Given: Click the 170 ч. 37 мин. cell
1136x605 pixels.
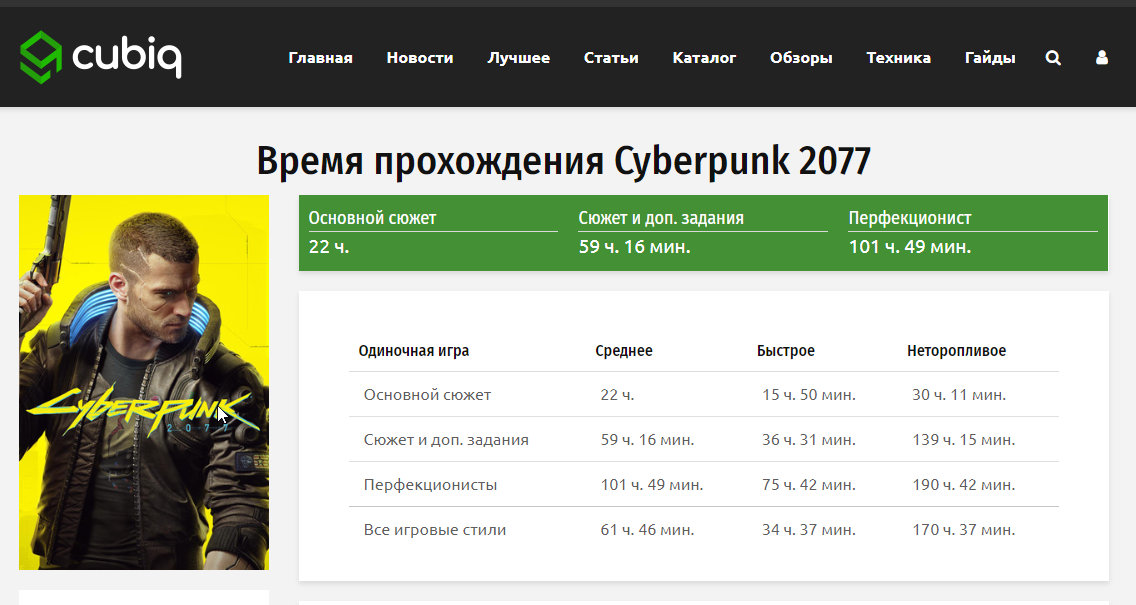Looking at the screenshot, I should [964, 530].
